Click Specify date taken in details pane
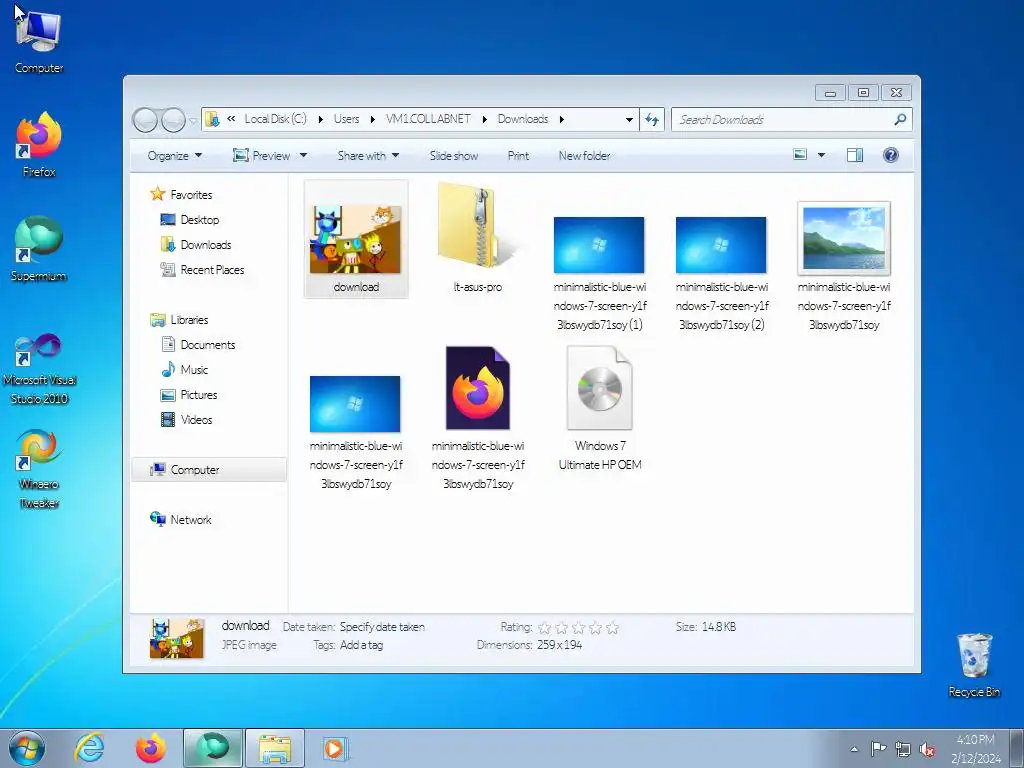Image resolution: width=1024 pixels, height=768 pixels. 382,627
